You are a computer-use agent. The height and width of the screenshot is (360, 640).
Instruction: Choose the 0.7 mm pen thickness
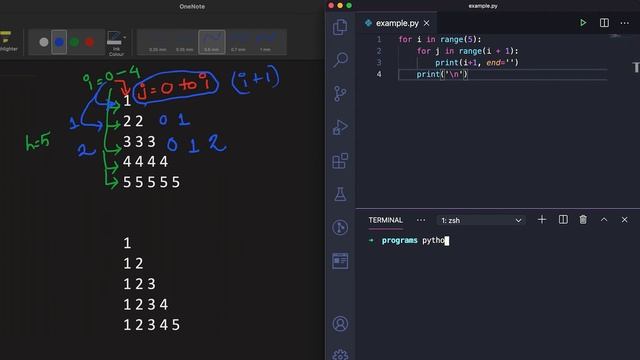coord(238,42)
